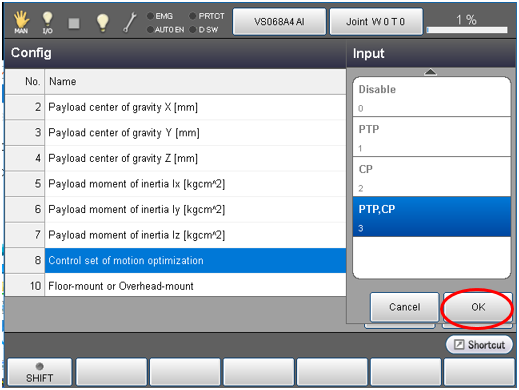This screenshot has width=519, height=390.
Task: Open the Shortcut button
Action: pos(479,345)
